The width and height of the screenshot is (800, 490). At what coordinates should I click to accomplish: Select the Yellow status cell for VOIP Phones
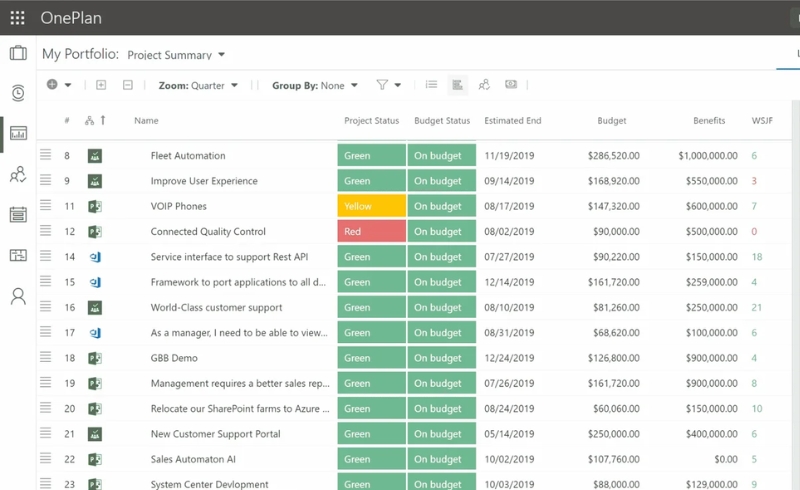[371, 206]
